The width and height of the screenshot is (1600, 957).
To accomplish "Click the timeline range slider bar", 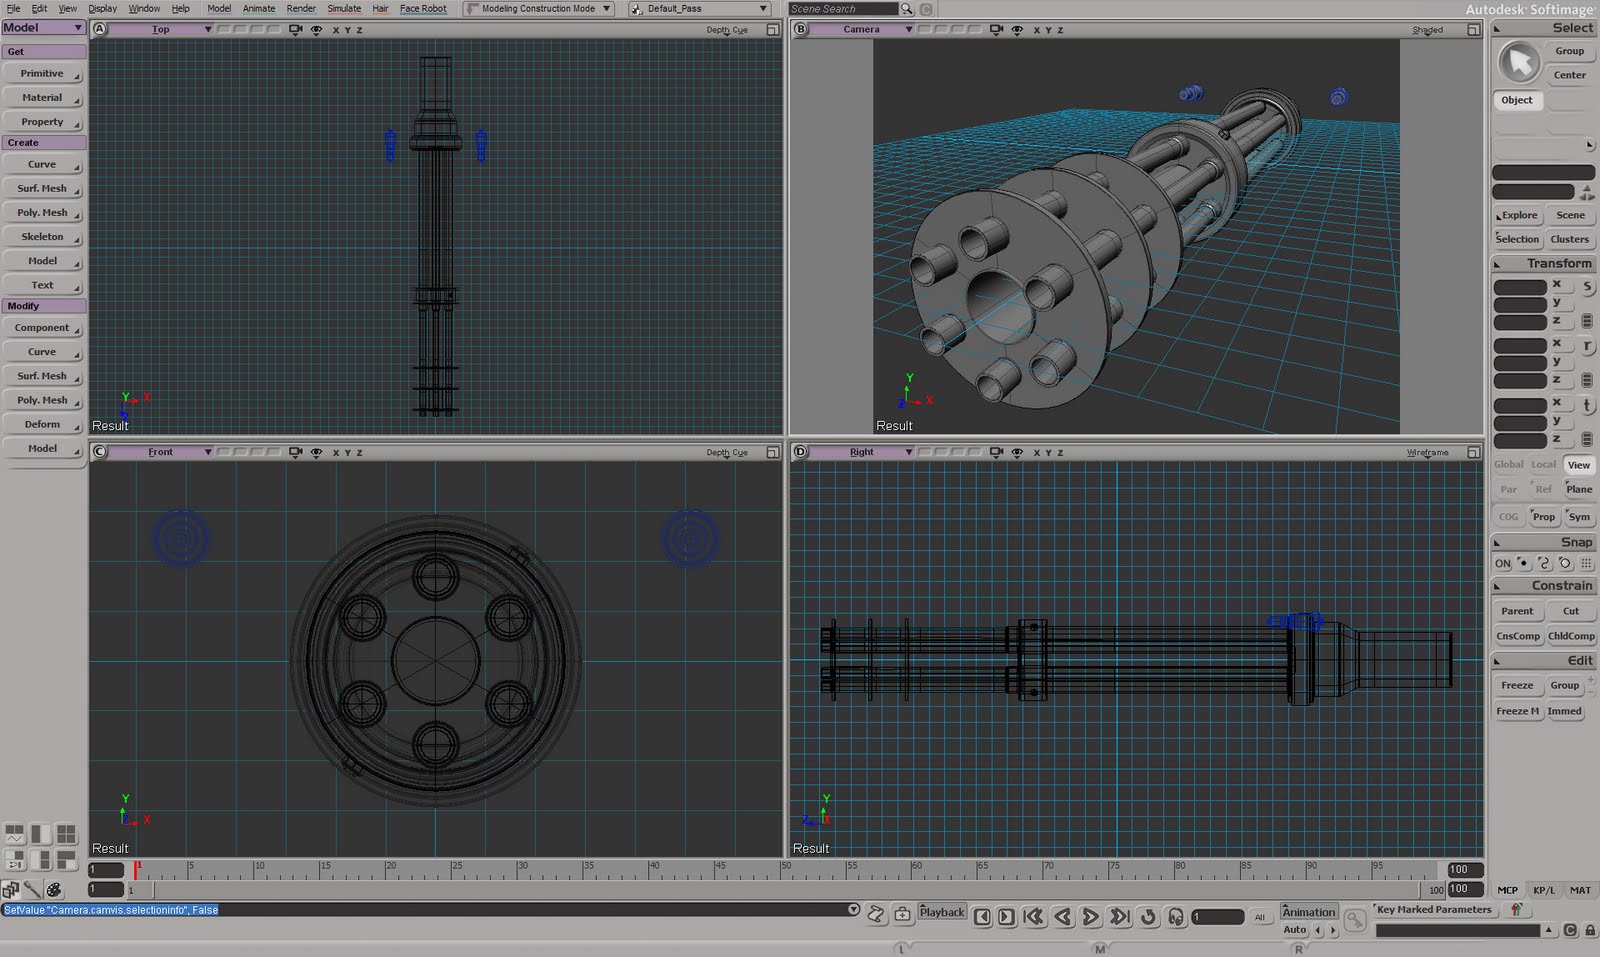I will click(788, 889).
